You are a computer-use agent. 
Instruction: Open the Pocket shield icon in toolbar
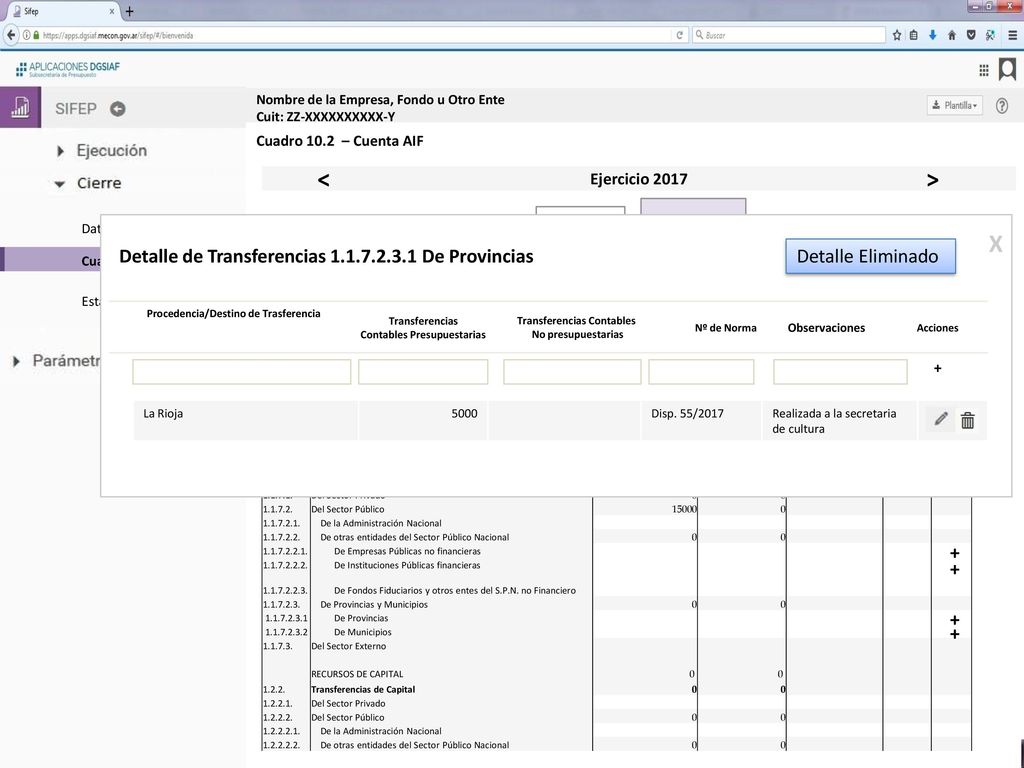point(971,35)
